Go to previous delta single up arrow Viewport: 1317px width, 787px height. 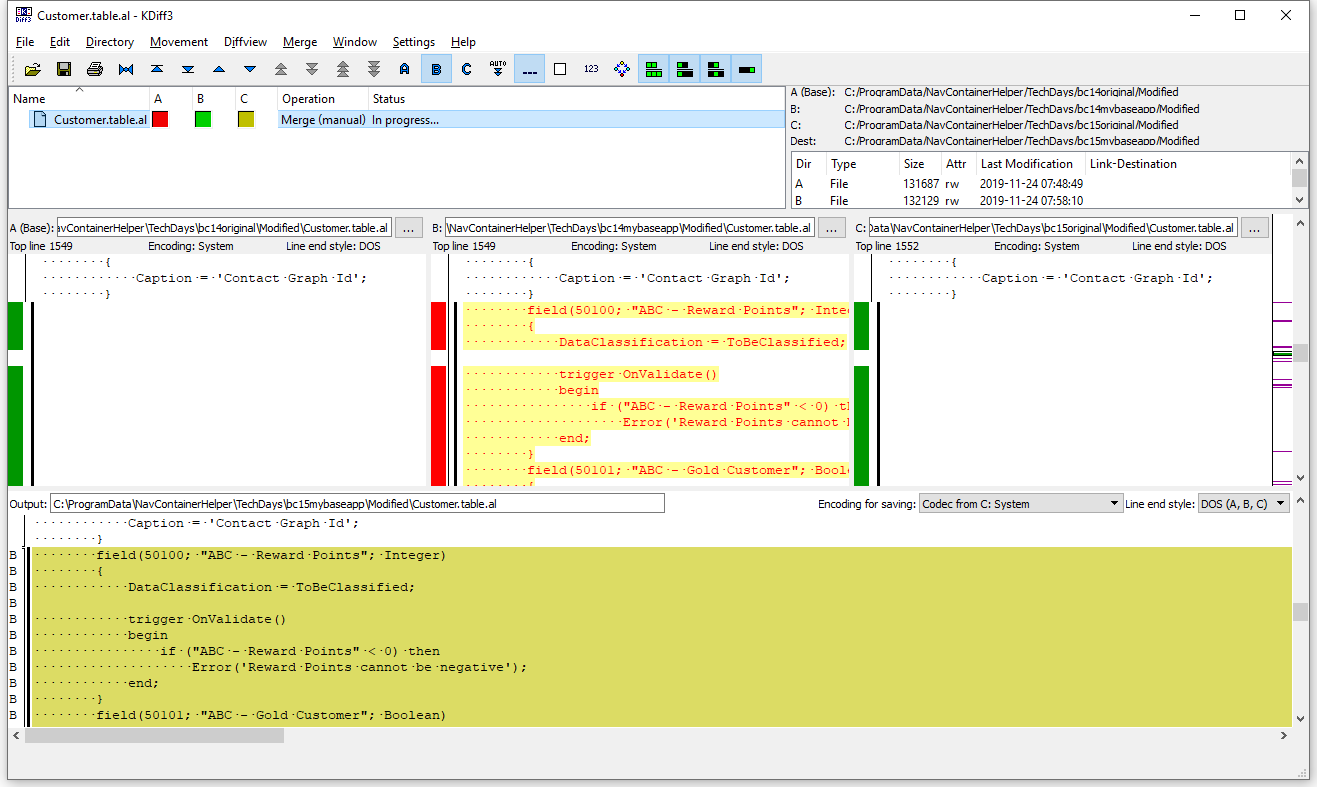pos(219,69)
